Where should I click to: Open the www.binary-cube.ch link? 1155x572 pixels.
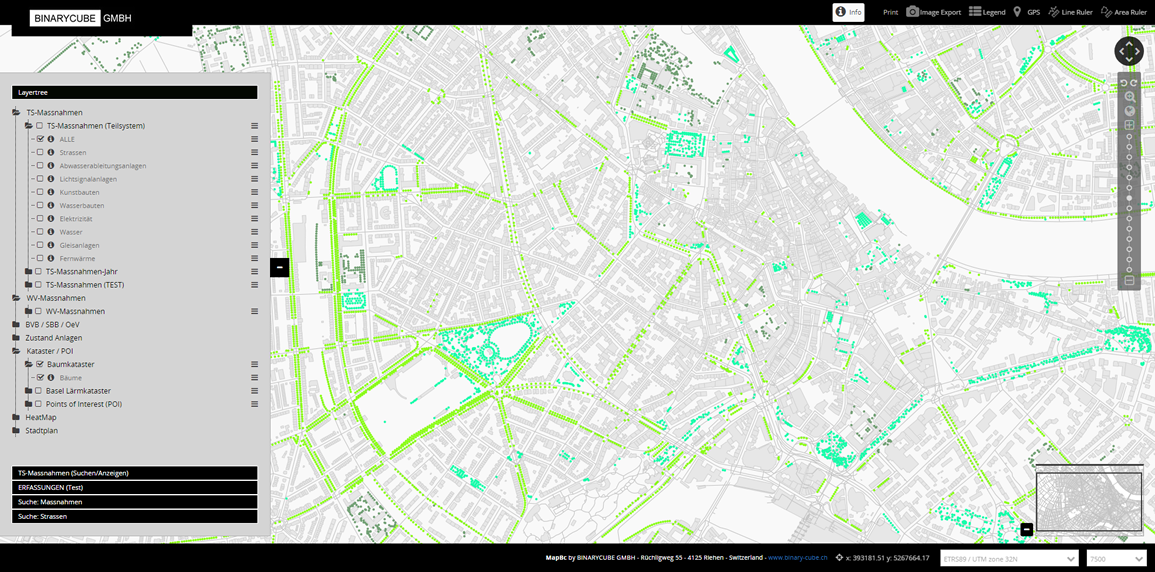797,558
